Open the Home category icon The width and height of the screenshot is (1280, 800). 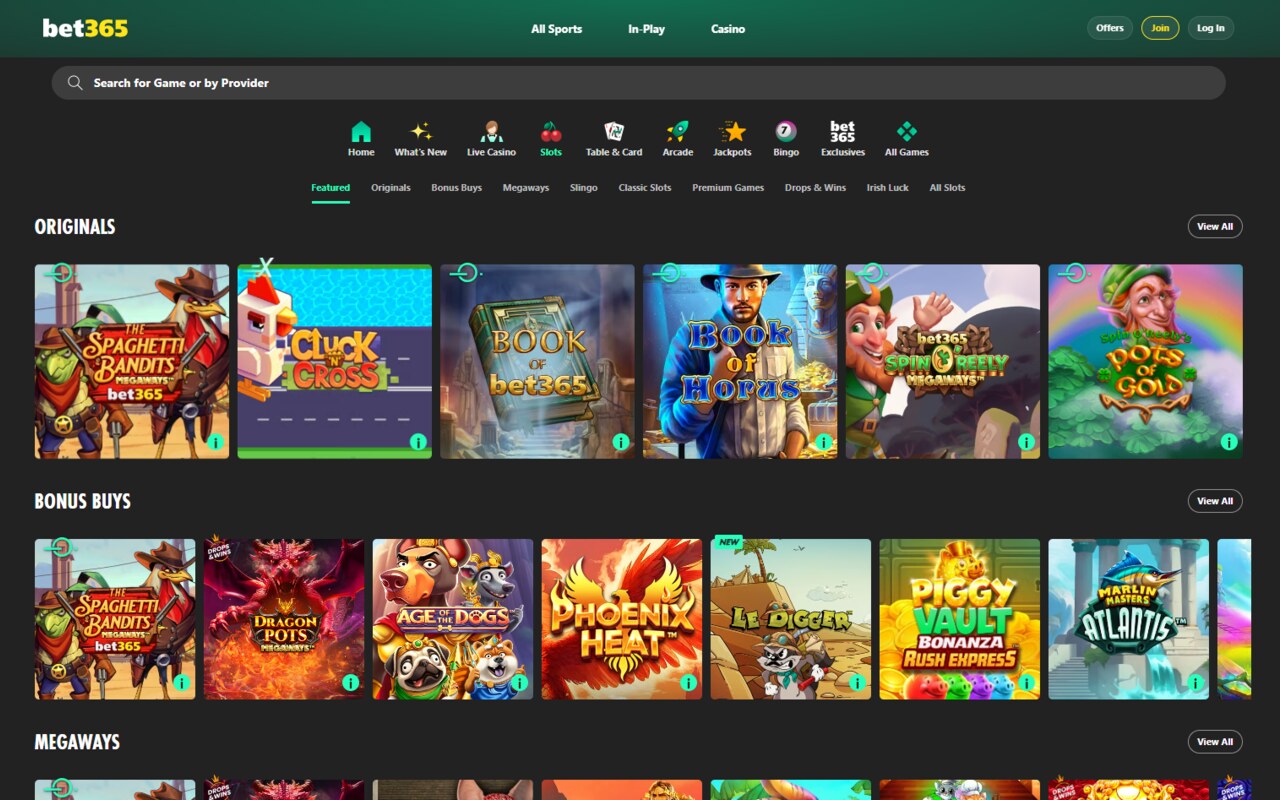pyautogui.click(x=361, y=132)
